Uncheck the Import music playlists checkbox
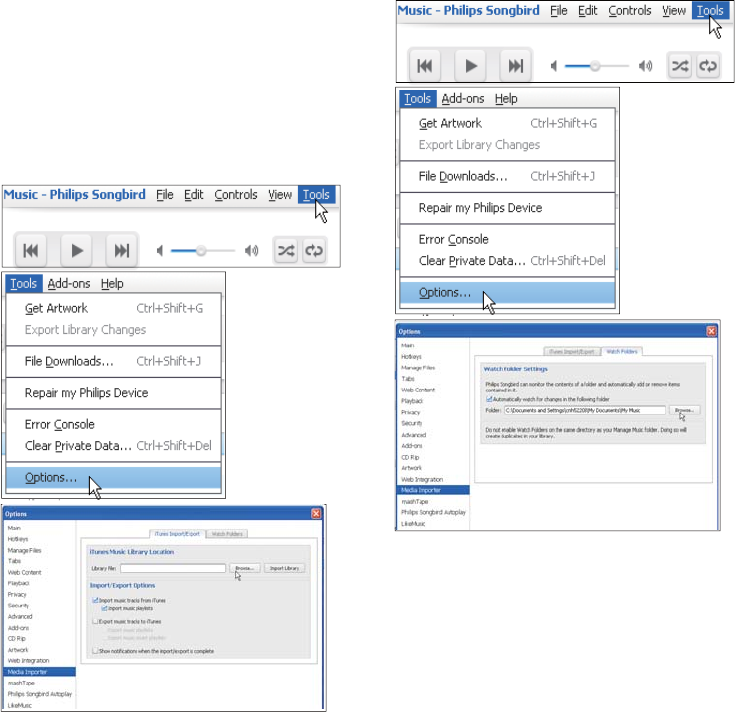Screen dimensions: 735x712 point(105,608)
